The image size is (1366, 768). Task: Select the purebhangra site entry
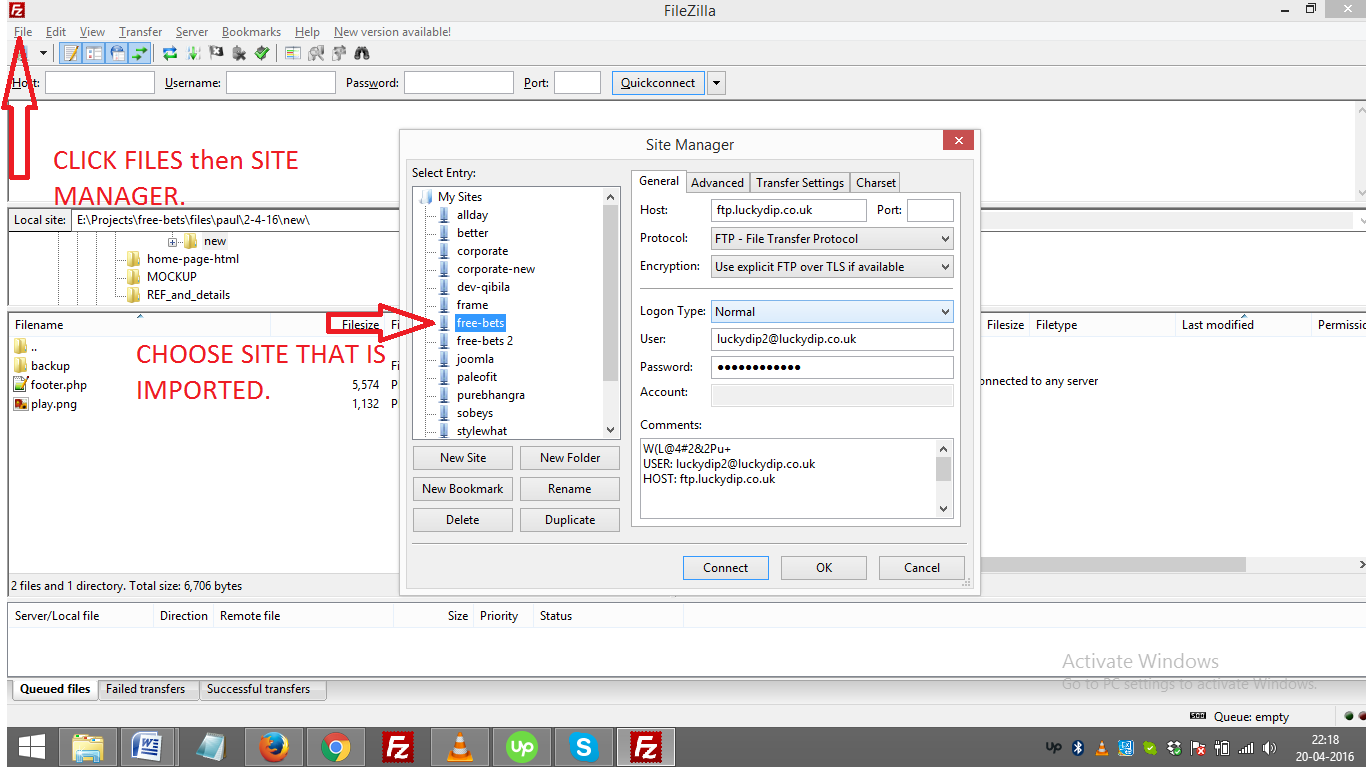point(491,395)
